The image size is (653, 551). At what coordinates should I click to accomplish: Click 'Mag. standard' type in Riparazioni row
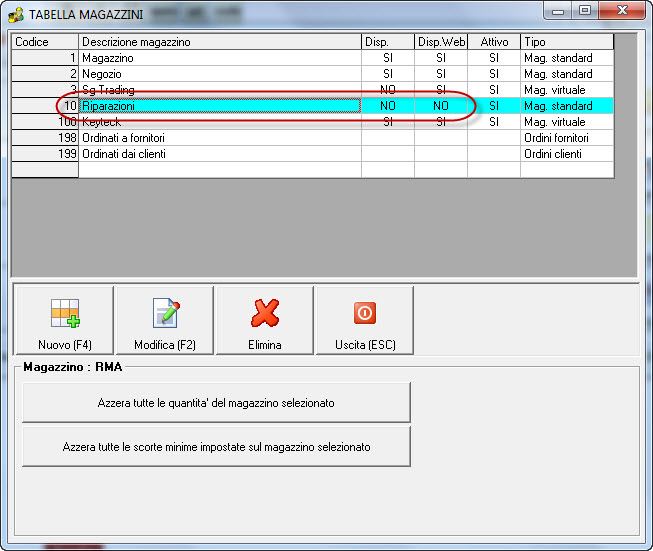[x=567, y=106]
